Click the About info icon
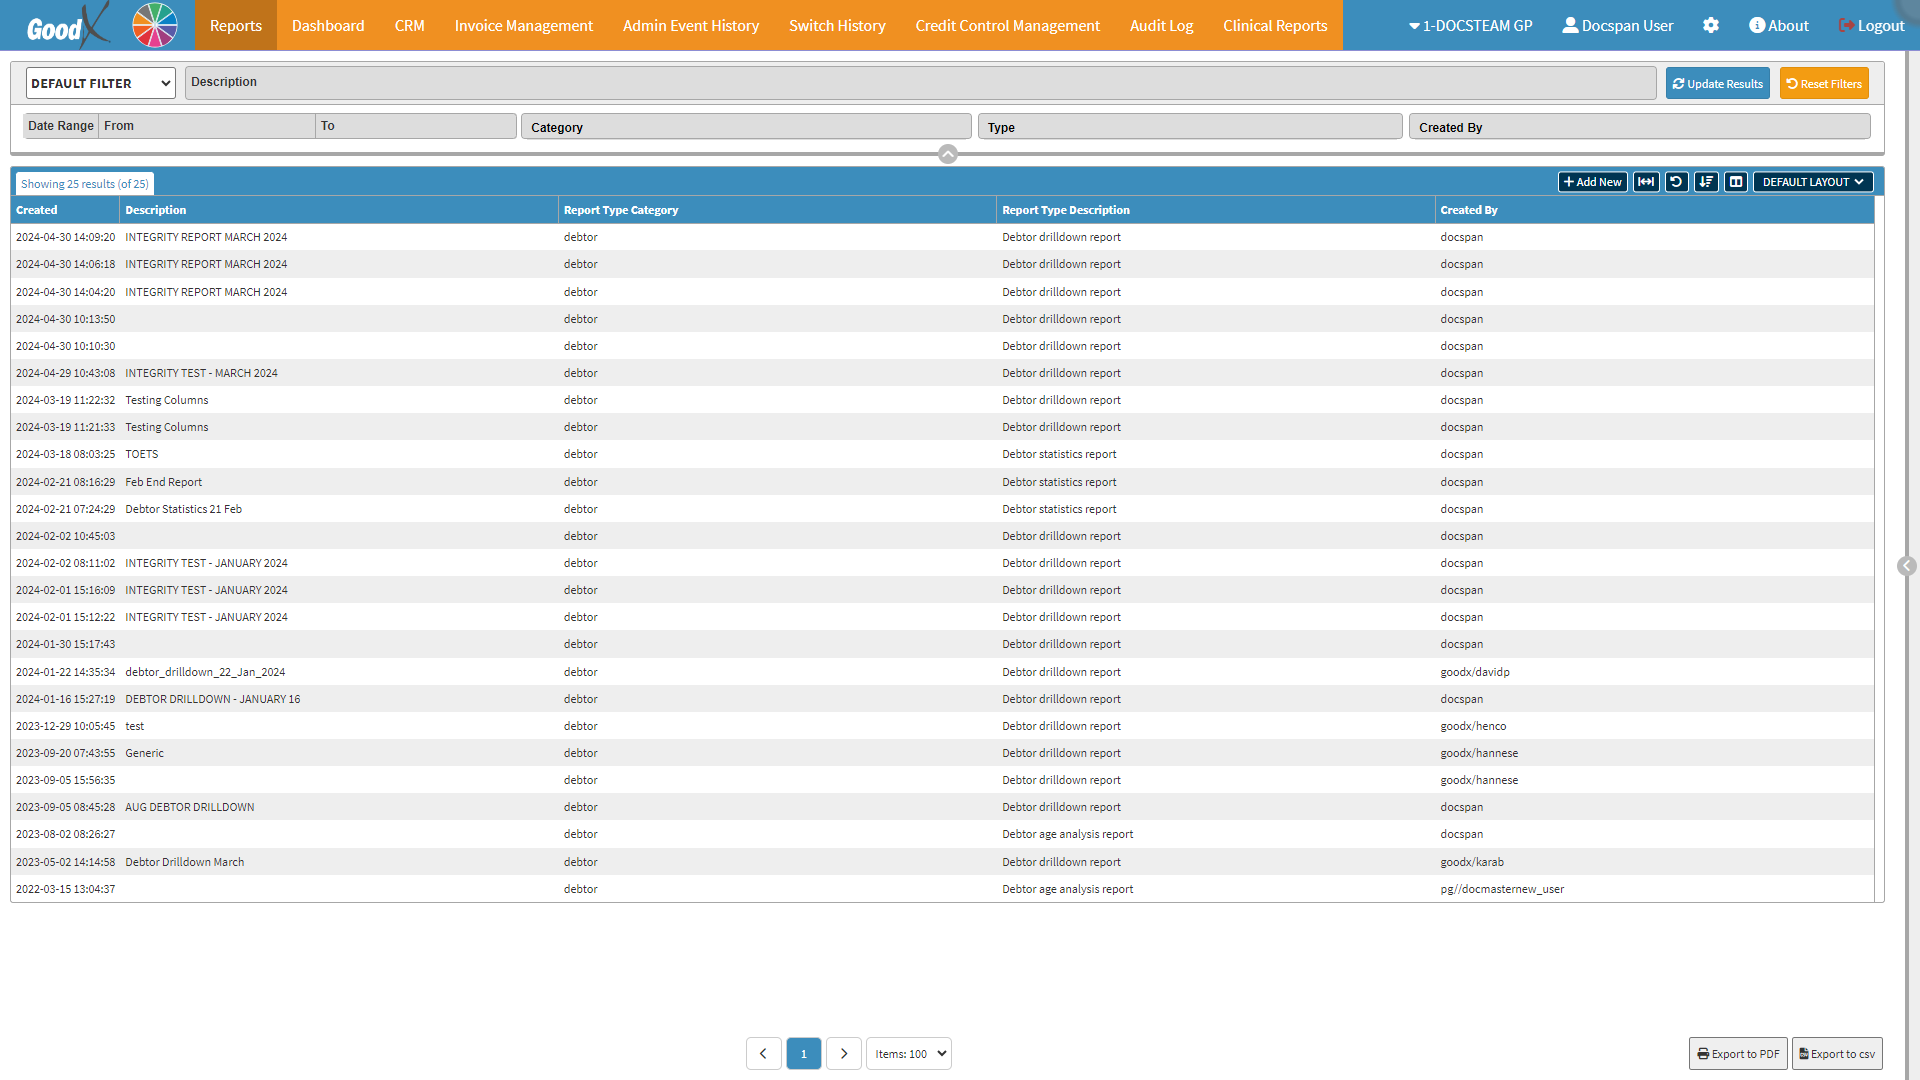This screenshot has height=1080, width=1920. [1757, 25]
